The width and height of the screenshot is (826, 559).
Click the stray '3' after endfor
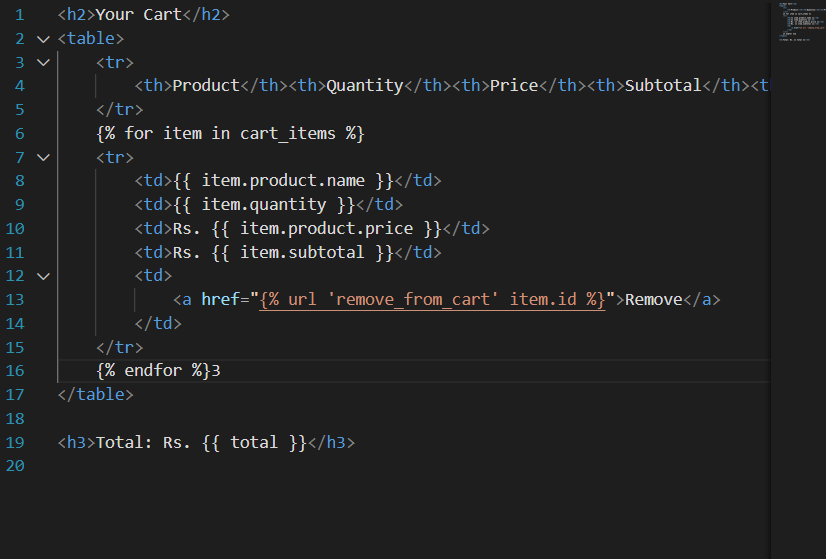click(215, 371)
